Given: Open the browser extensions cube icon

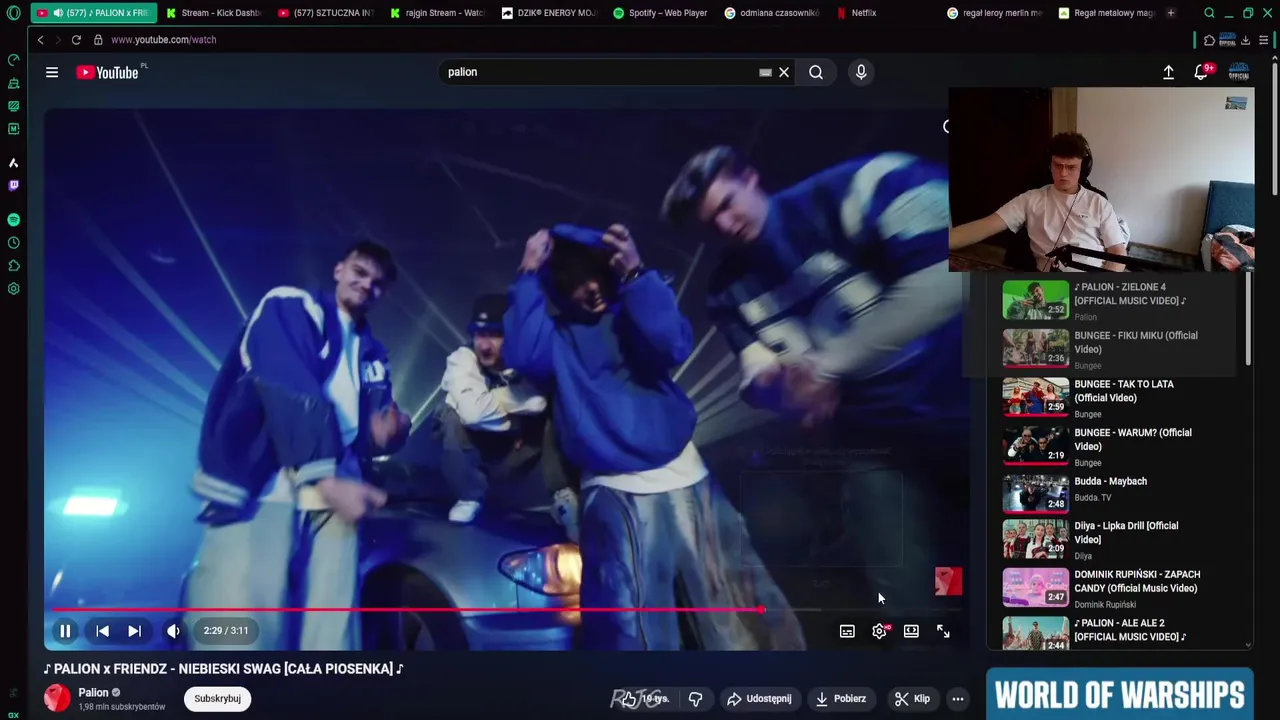Looking at the screenshot, I should coord(1209,40).
